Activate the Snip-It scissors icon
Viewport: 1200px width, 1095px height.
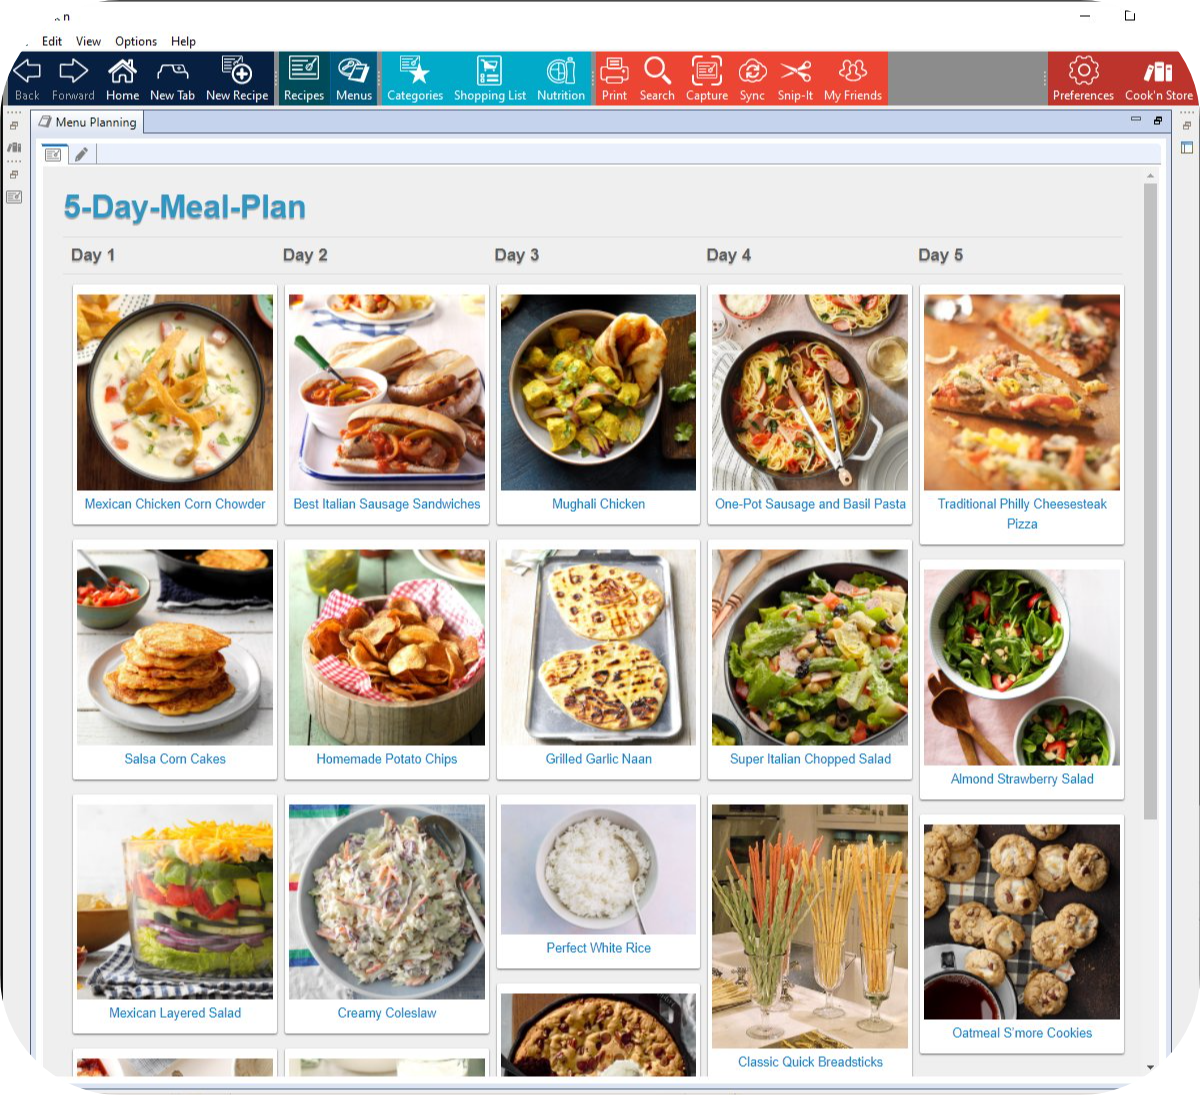[795, 79]
